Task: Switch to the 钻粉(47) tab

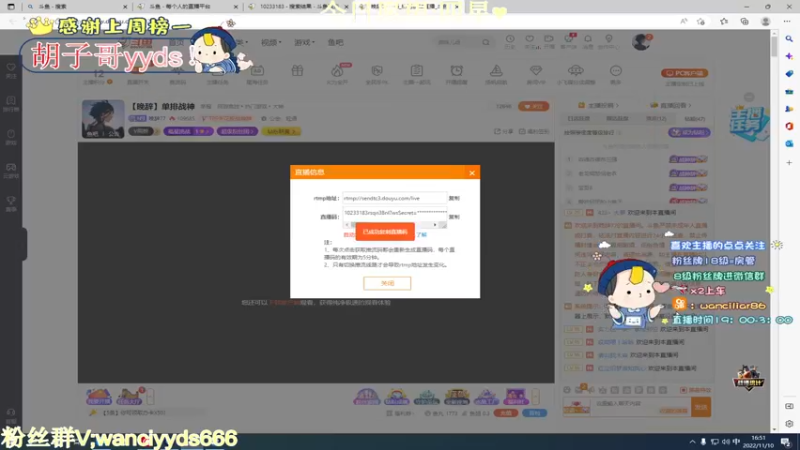Action: coord(694,118)
